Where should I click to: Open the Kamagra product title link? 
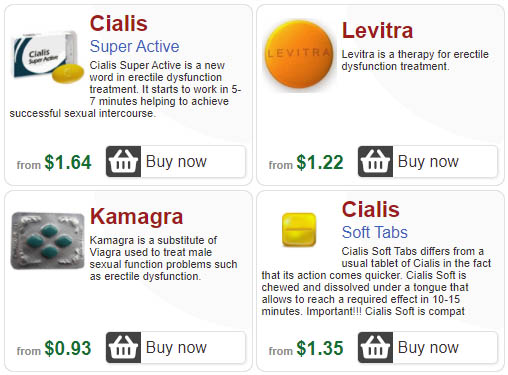pos(136,216)
